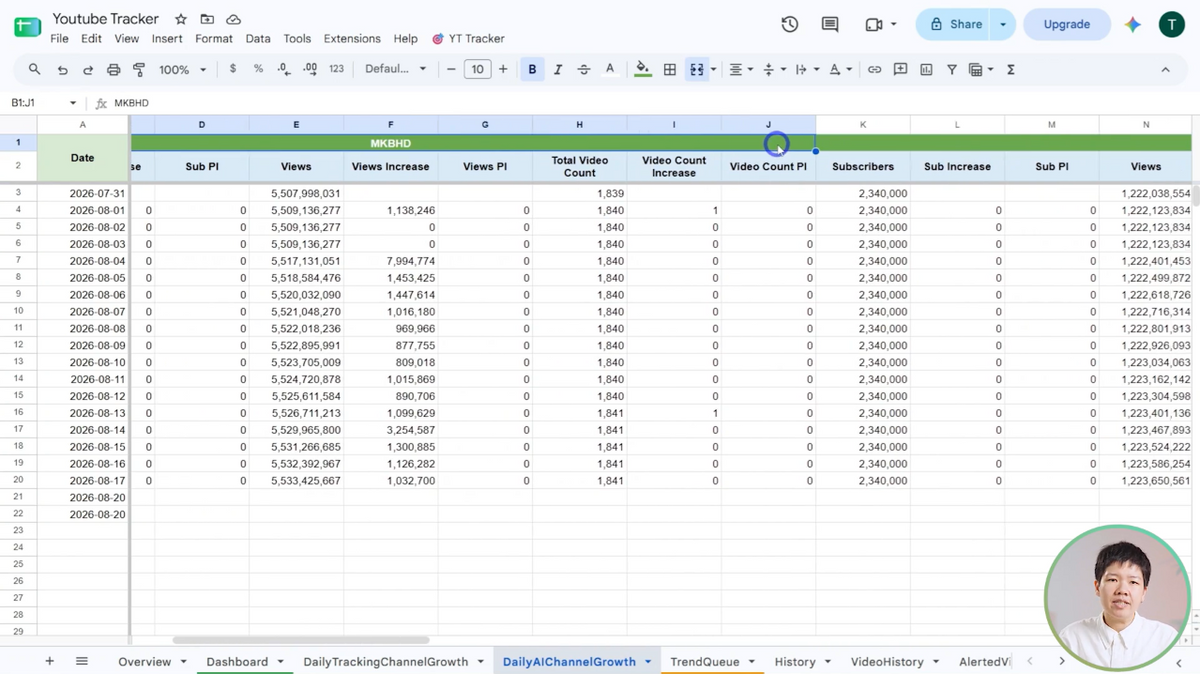
Task: Open the Extensions menu
Action: click(x=352, y=39)
